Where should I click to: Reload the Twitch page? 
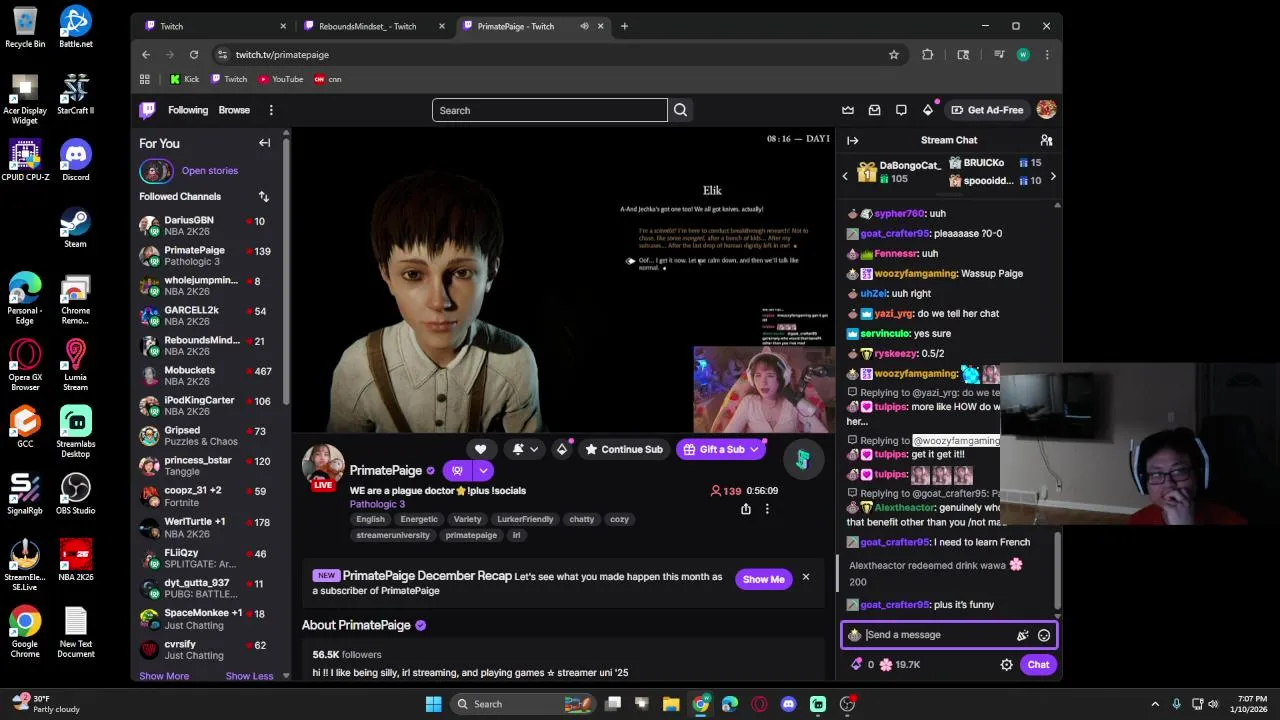194,55
